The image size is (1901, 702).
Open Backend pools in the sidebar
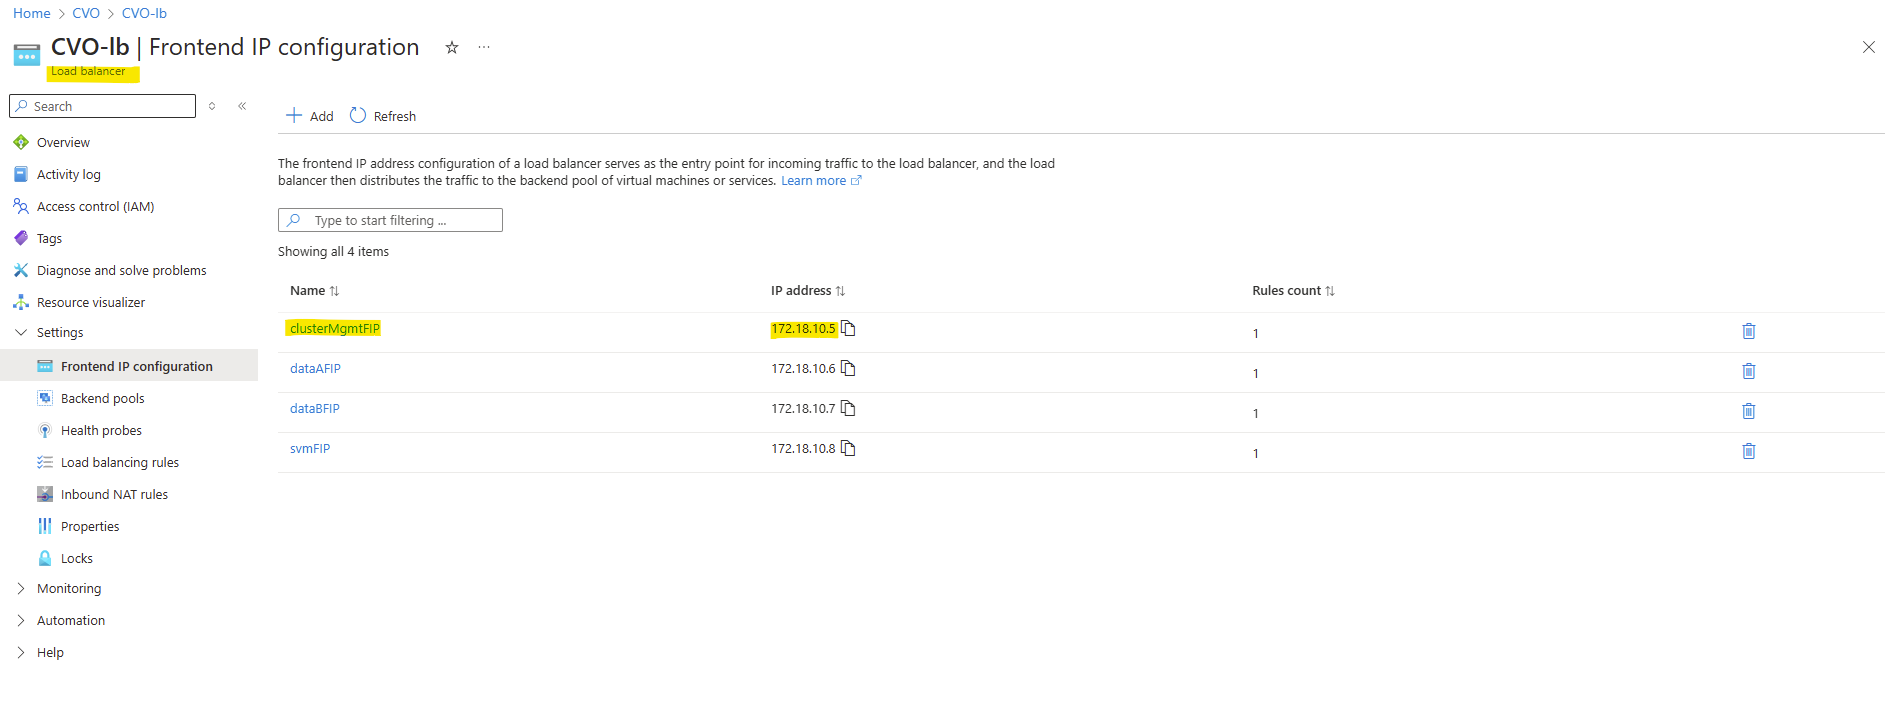102,398
